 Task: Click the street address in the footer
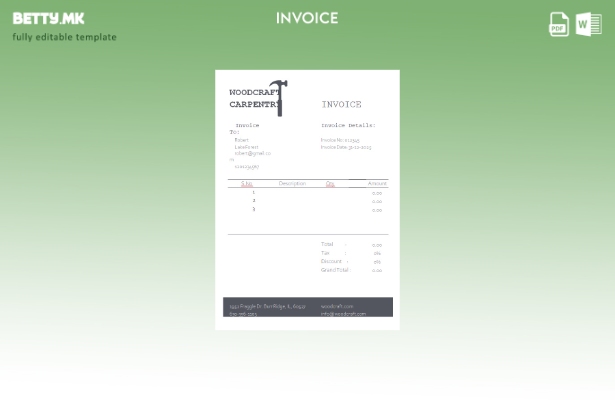click(x=267, y=306)
